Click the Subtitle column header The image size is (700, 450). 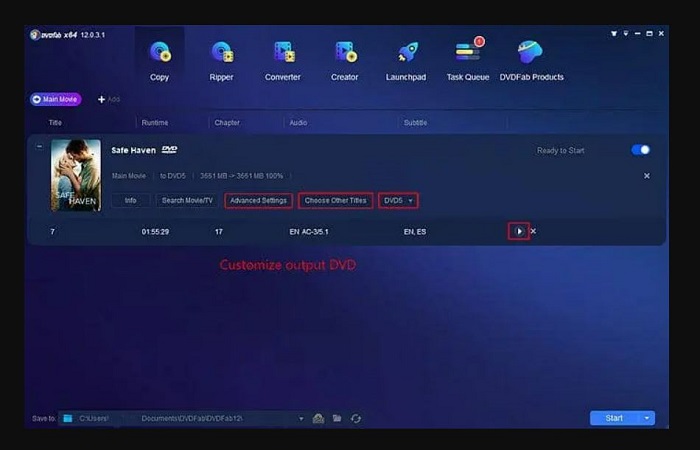coord(415,122)
